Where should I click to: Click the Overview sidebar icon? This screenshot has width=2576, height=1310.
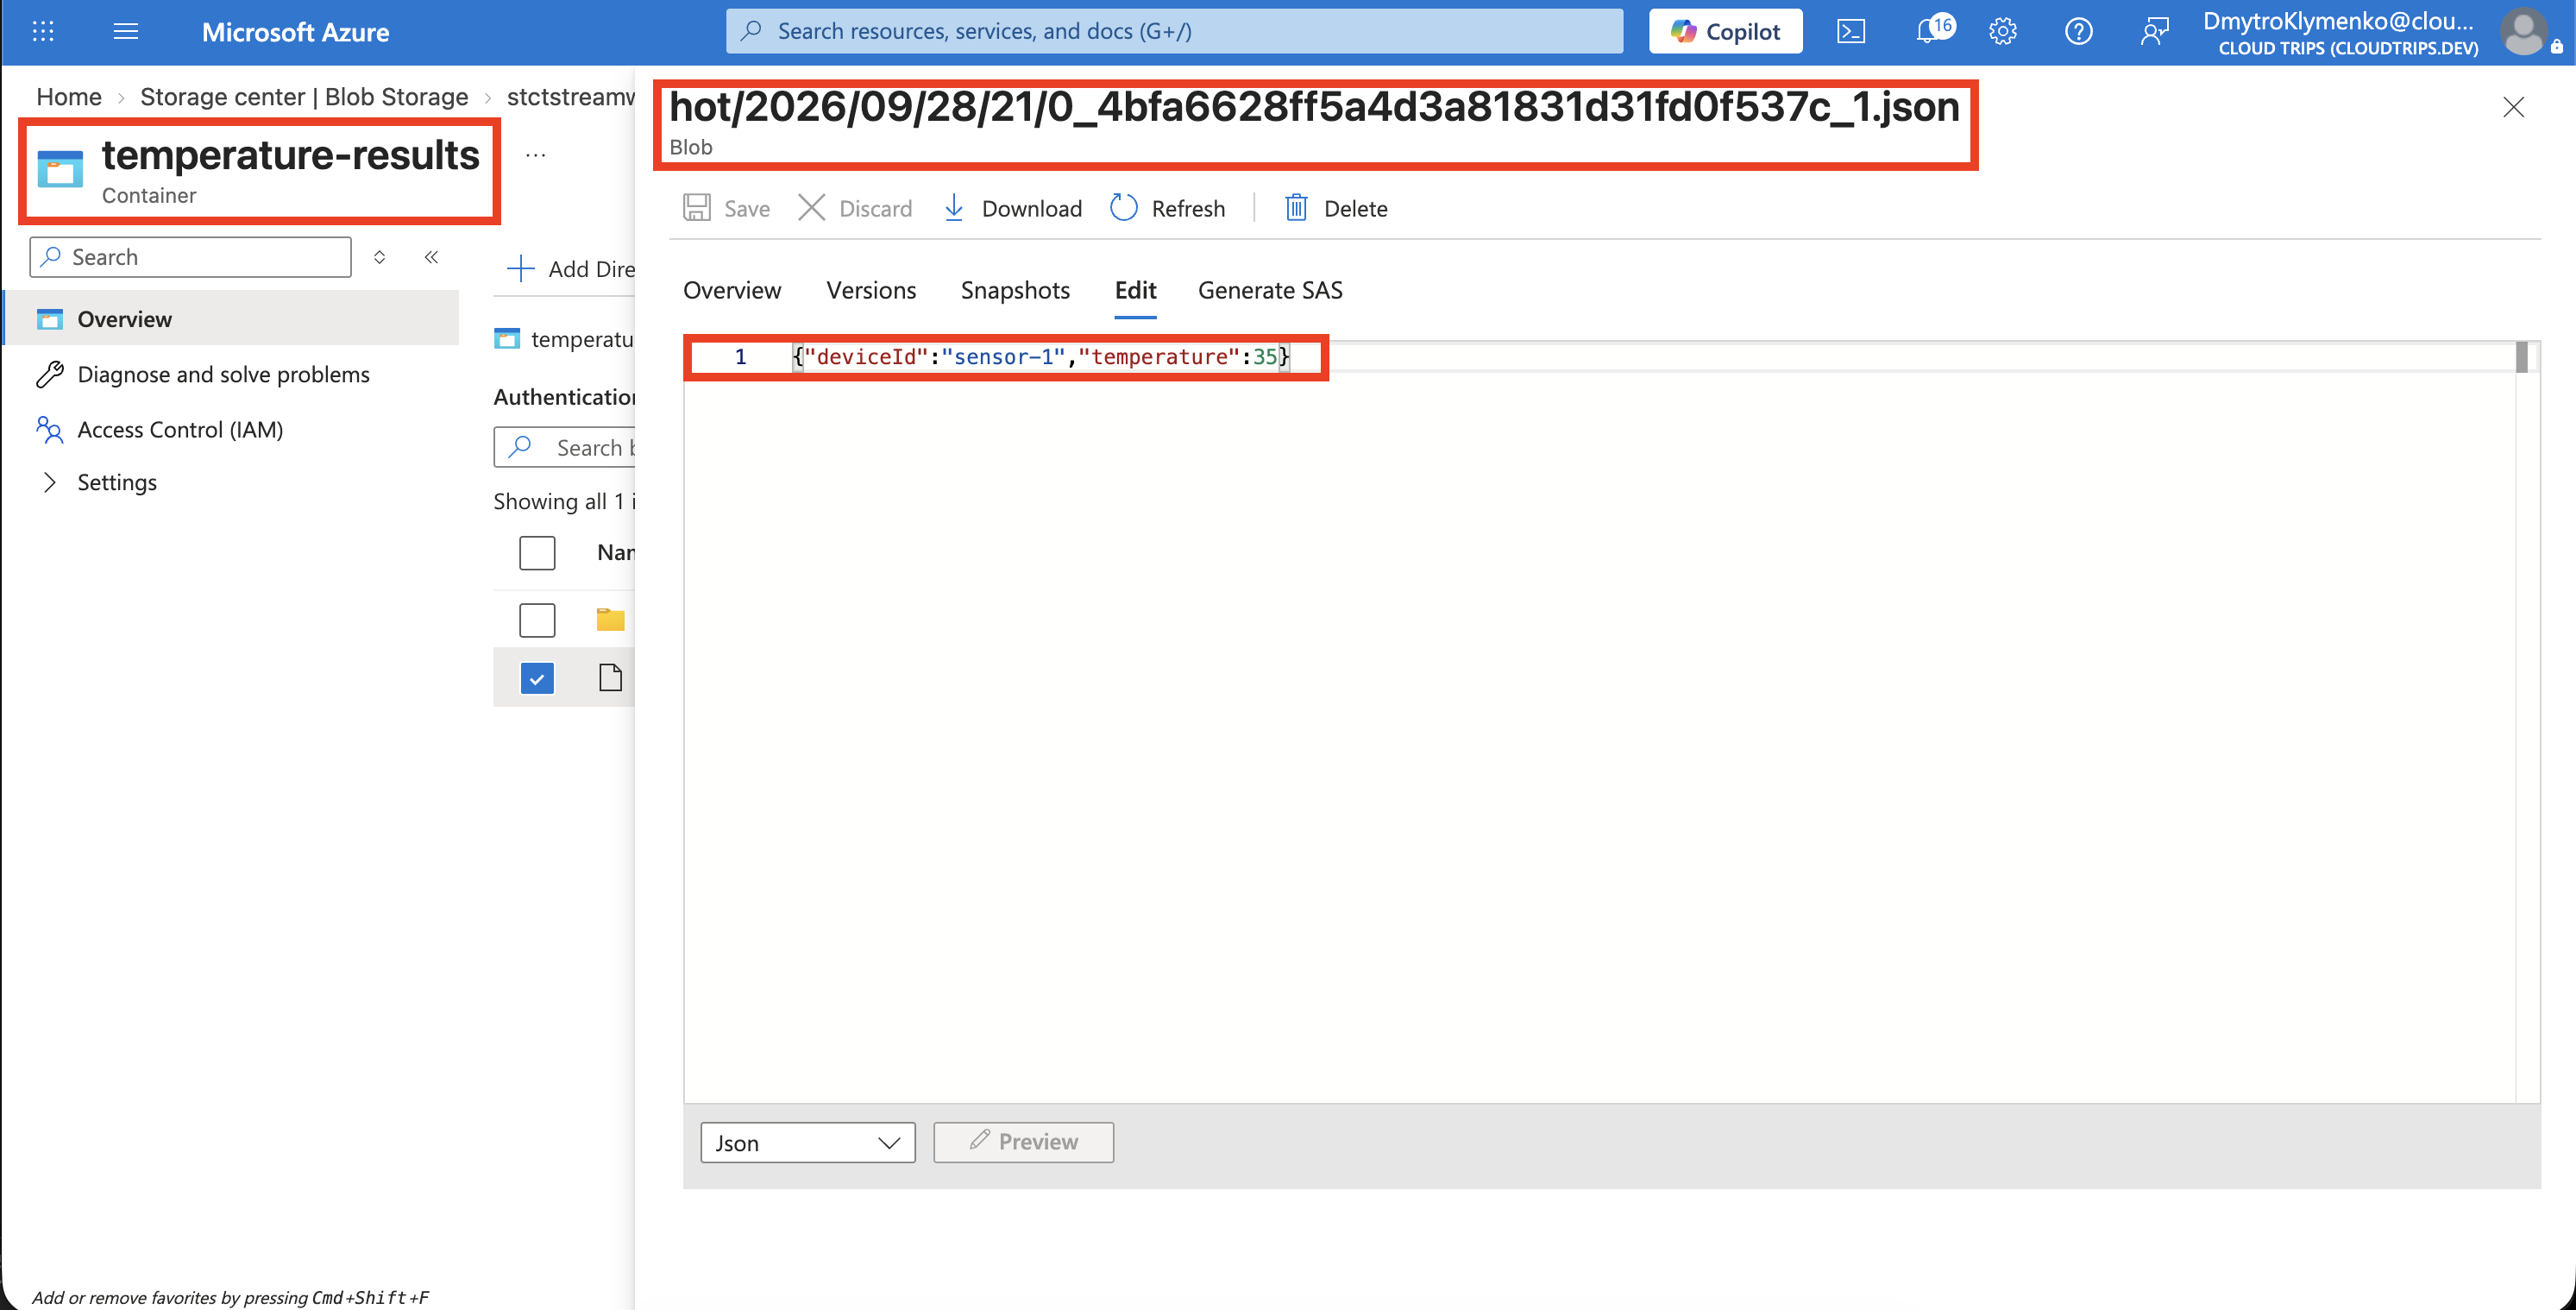50,319
